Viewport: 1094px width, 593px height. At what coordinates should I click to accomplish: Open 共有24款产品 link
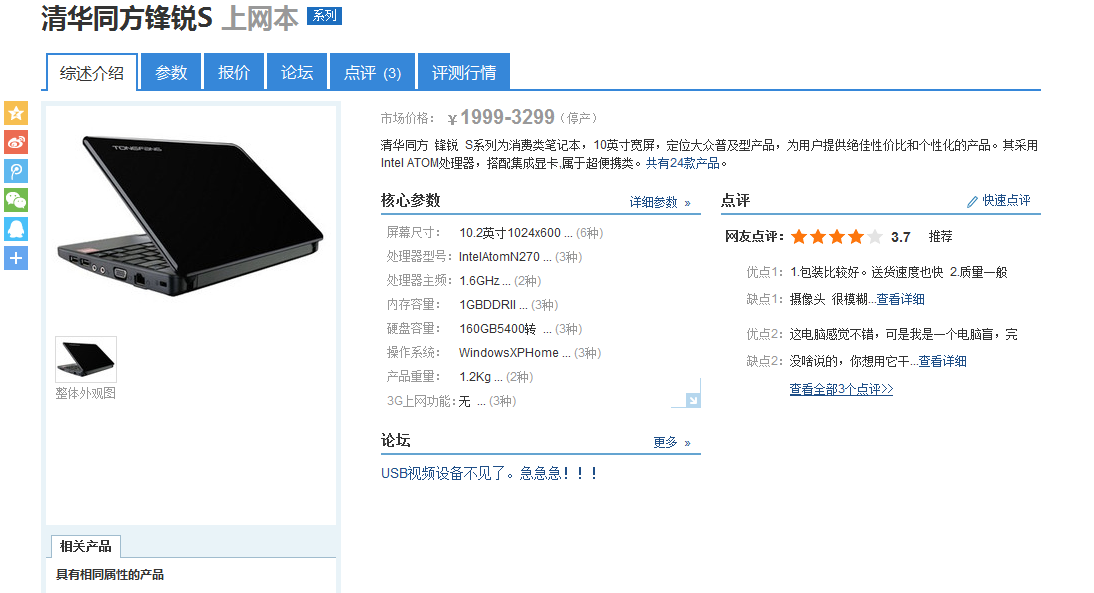click(682, 163)
